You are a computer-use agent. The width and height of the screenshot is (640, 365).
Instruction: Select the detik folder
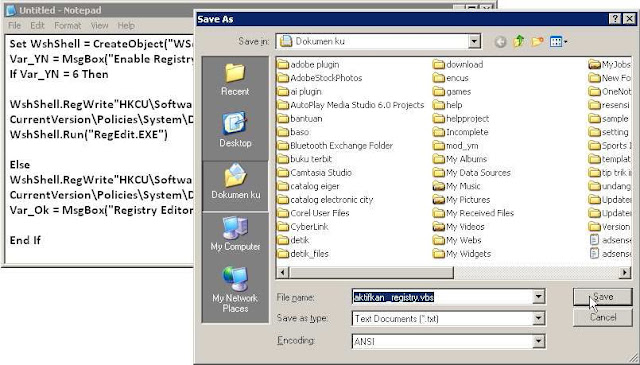[x=293, y=240]
